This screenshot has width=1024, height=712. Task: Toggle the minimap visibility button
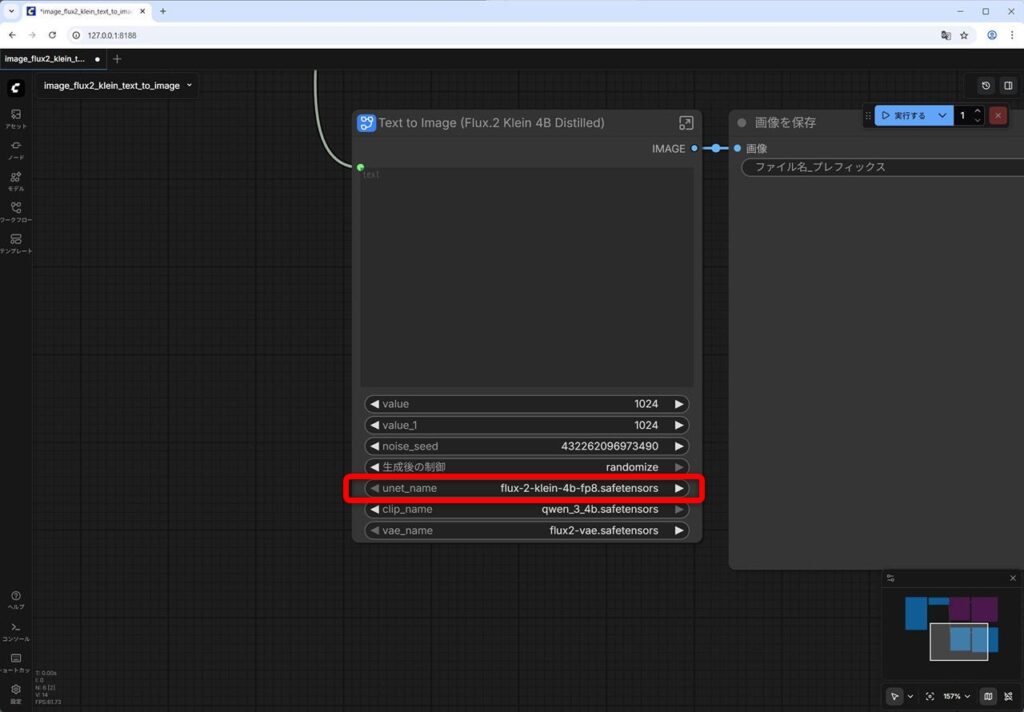(x=988, y=696)
